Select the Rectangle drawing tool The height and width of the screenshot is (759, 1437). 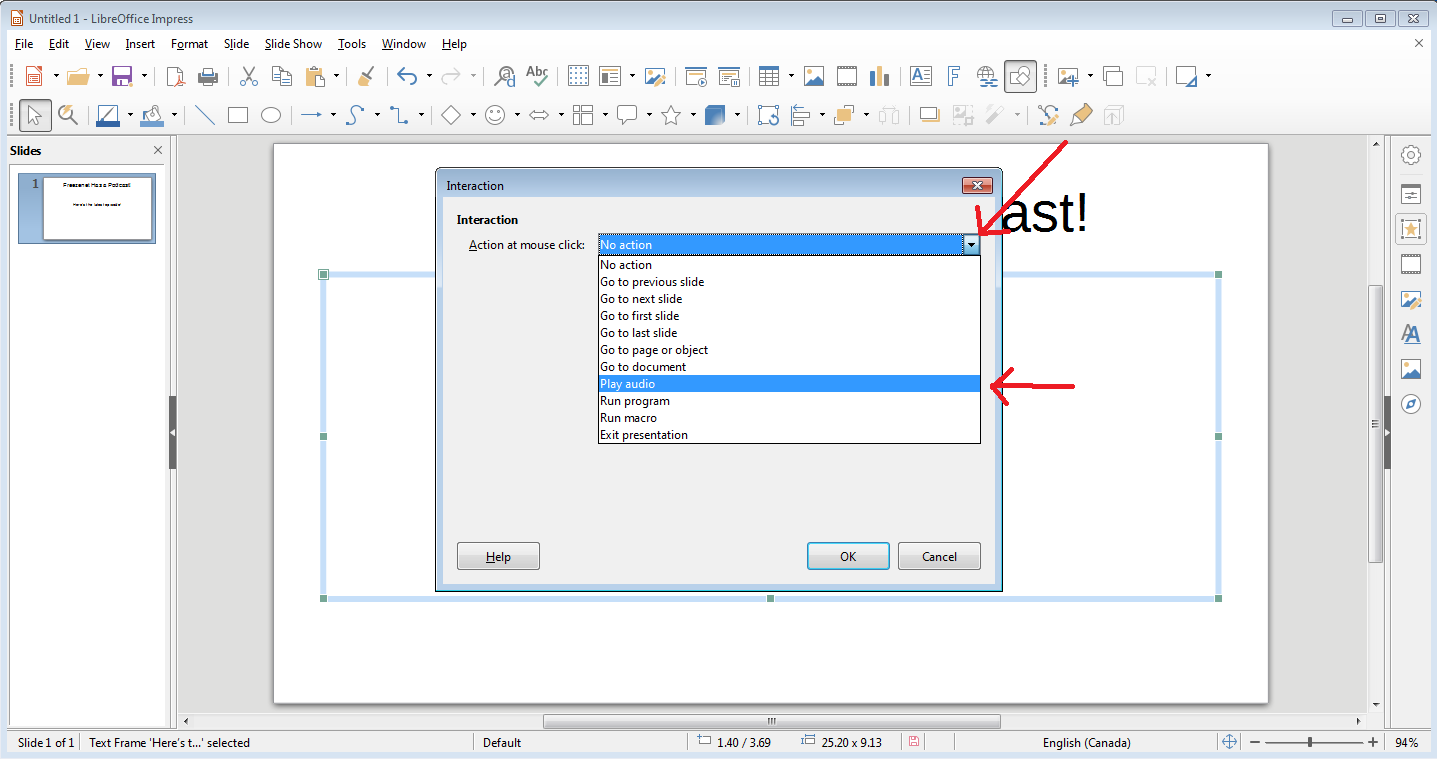coord(238,115)
